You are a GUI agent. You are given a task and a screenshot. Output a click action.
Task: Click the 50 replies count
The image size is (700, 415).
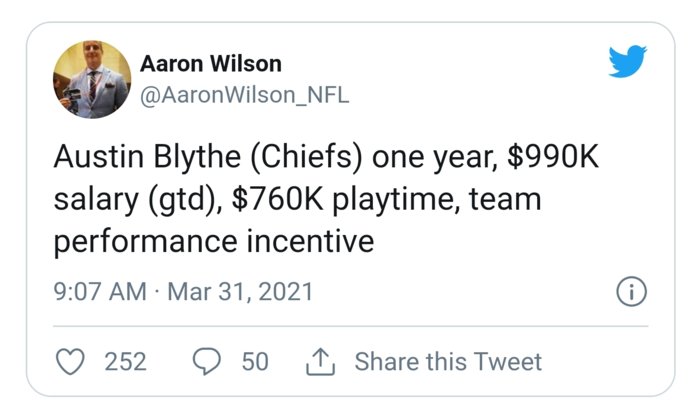256,361
